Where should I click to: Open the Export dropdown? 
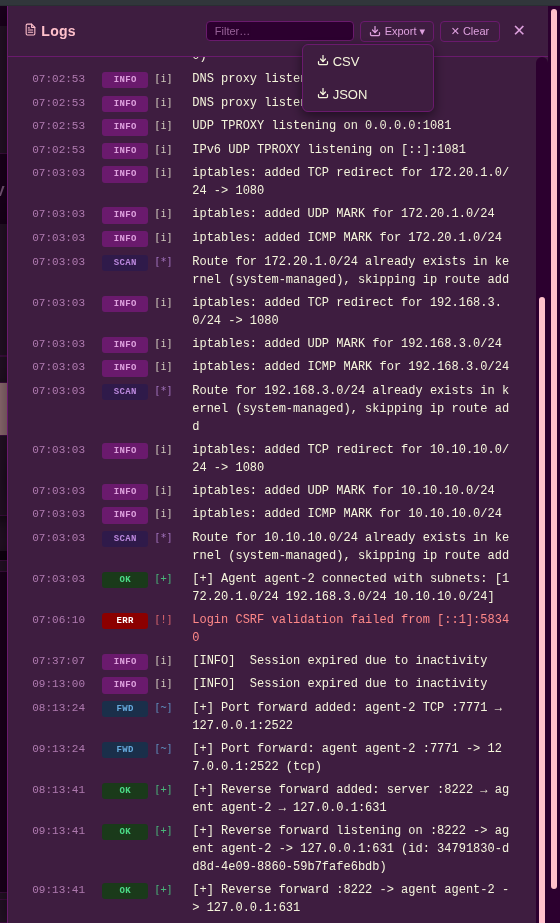click(397, 31)
